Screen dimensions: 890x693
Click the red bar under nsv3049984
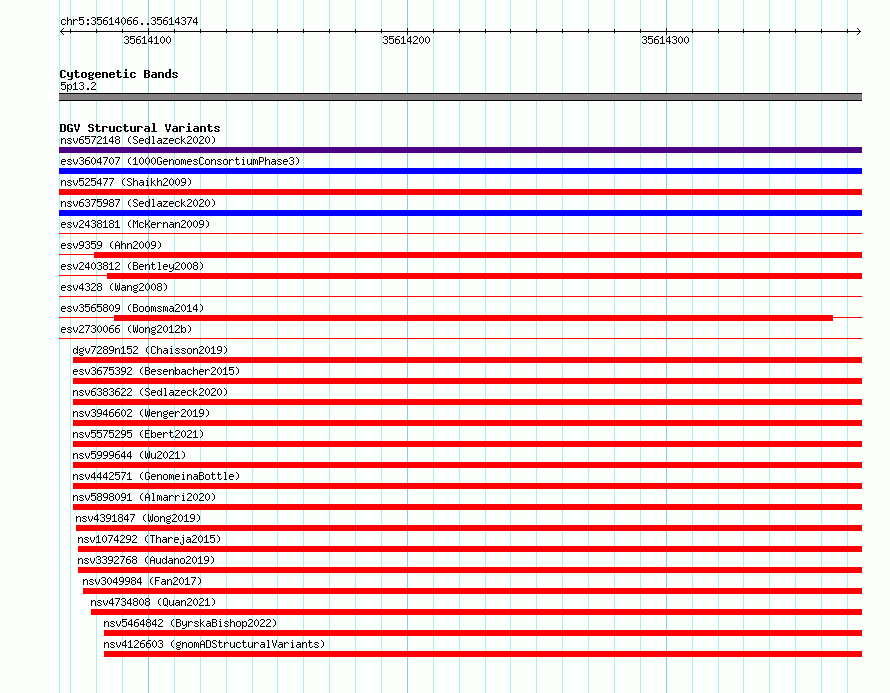click(472, 591)
